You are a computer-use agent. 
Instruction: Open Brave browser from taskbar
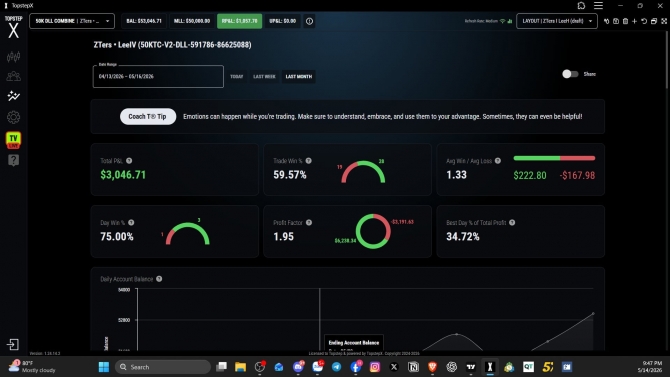point(432,367)
